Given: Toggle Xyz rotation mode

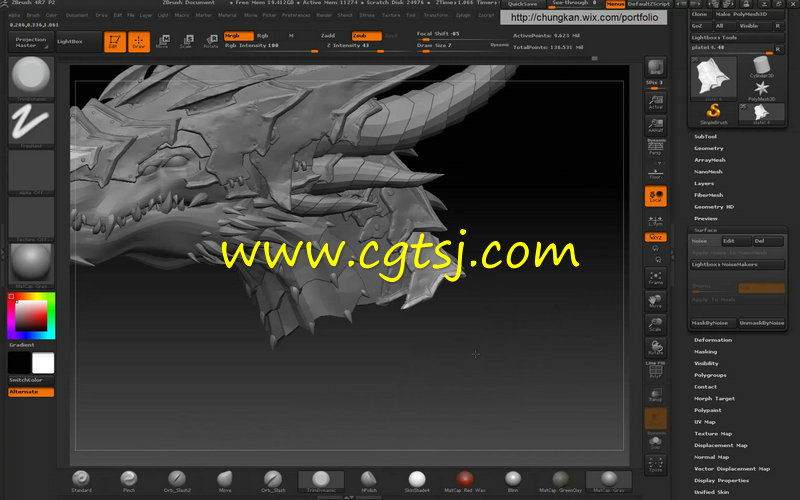Looking at the screenshot, I should coord(656,237).
